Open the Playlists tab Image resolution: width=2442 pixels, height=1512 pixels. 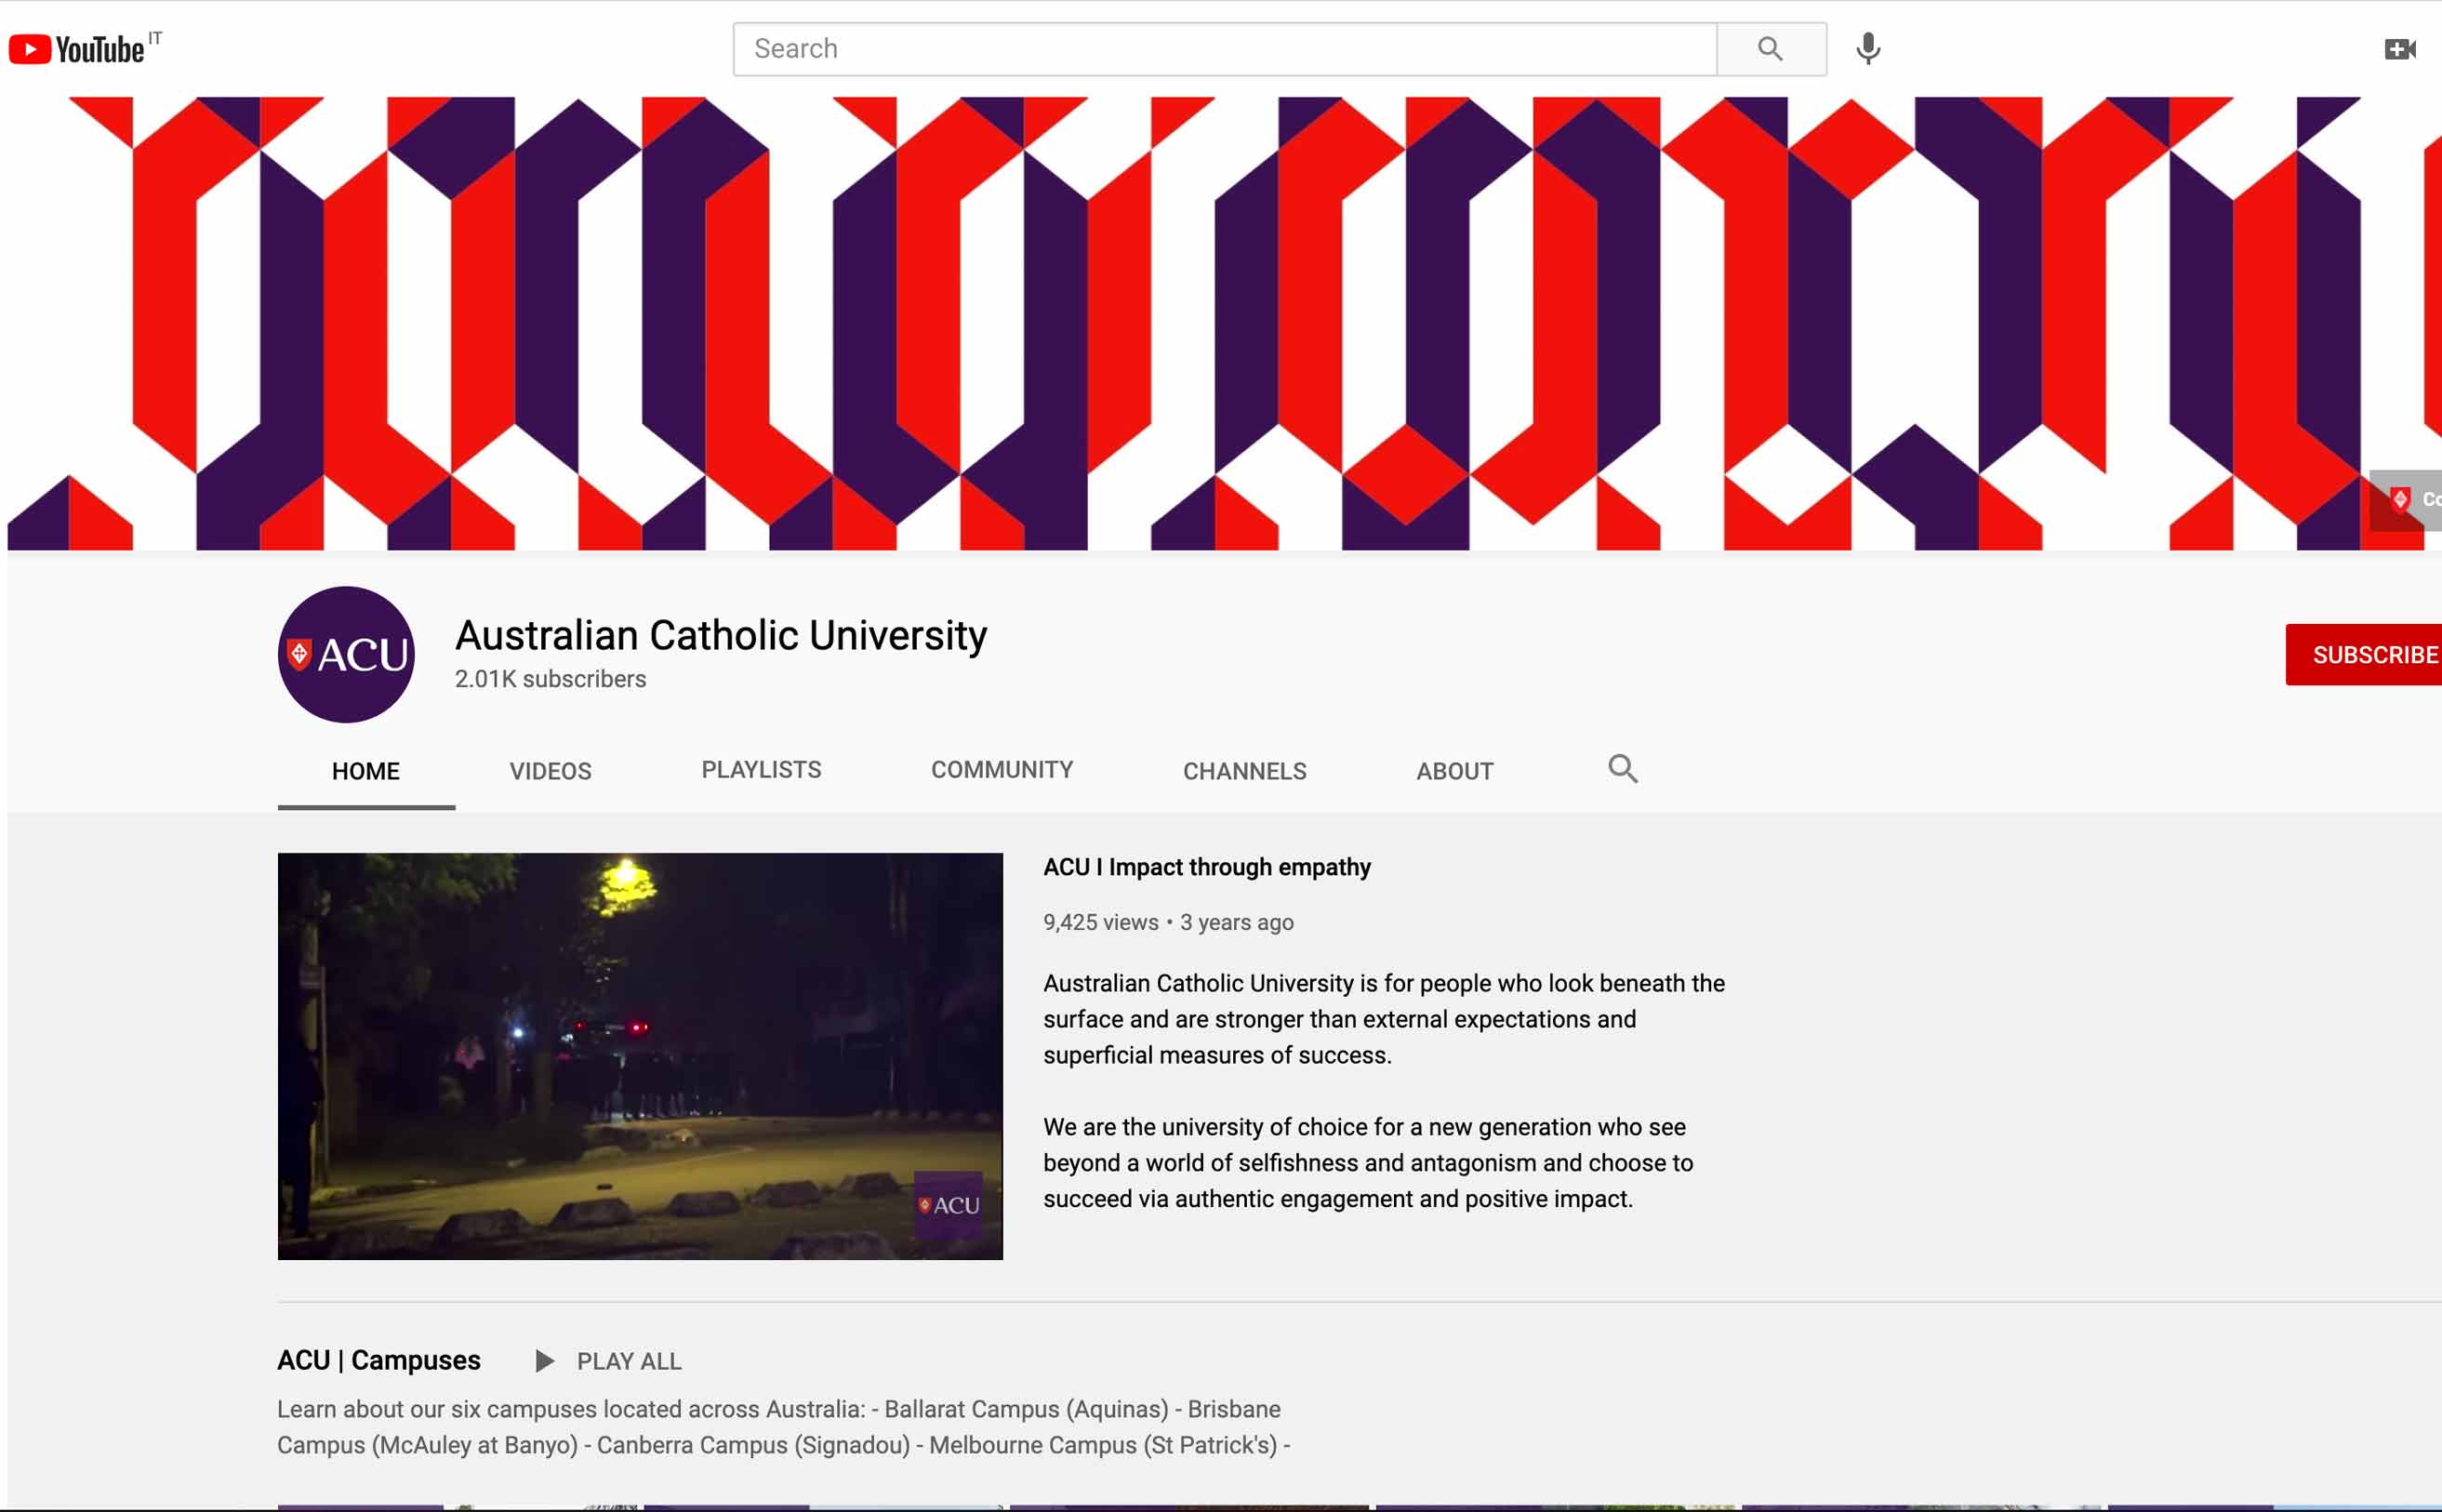761,770
